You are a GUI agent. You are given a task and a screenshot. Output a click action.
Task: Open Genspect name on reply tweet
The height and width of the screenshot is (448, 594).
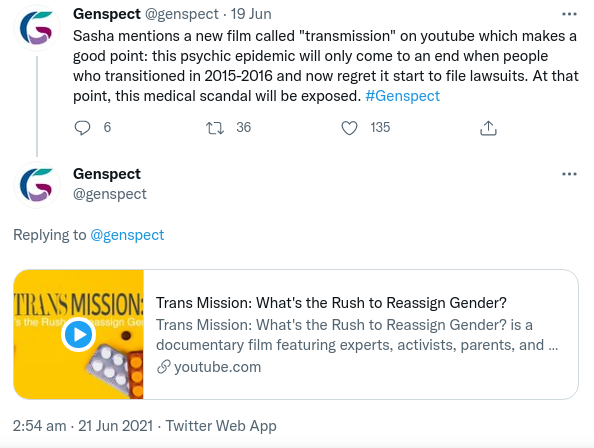[x=106, y=174]
